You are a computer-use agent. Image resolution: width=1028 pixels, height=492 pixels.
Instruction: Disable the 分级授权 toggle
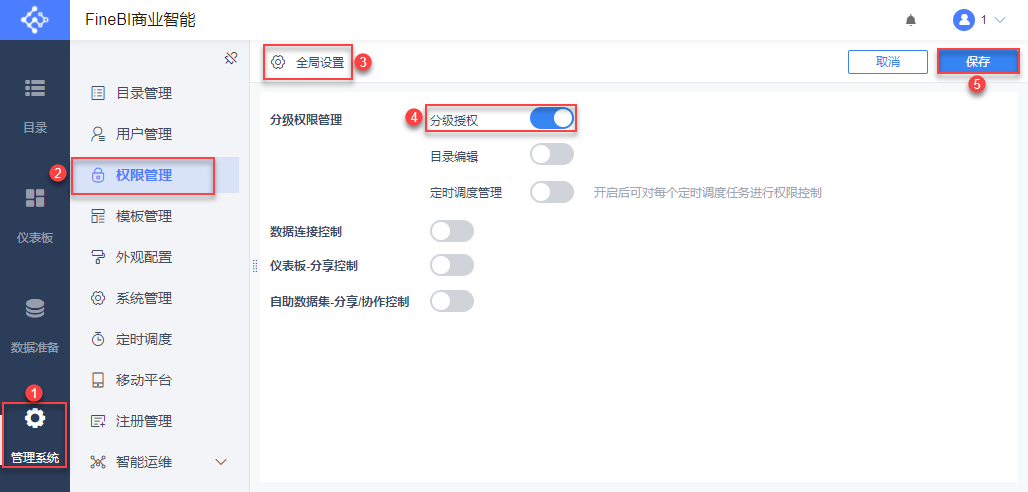[551, 119]
